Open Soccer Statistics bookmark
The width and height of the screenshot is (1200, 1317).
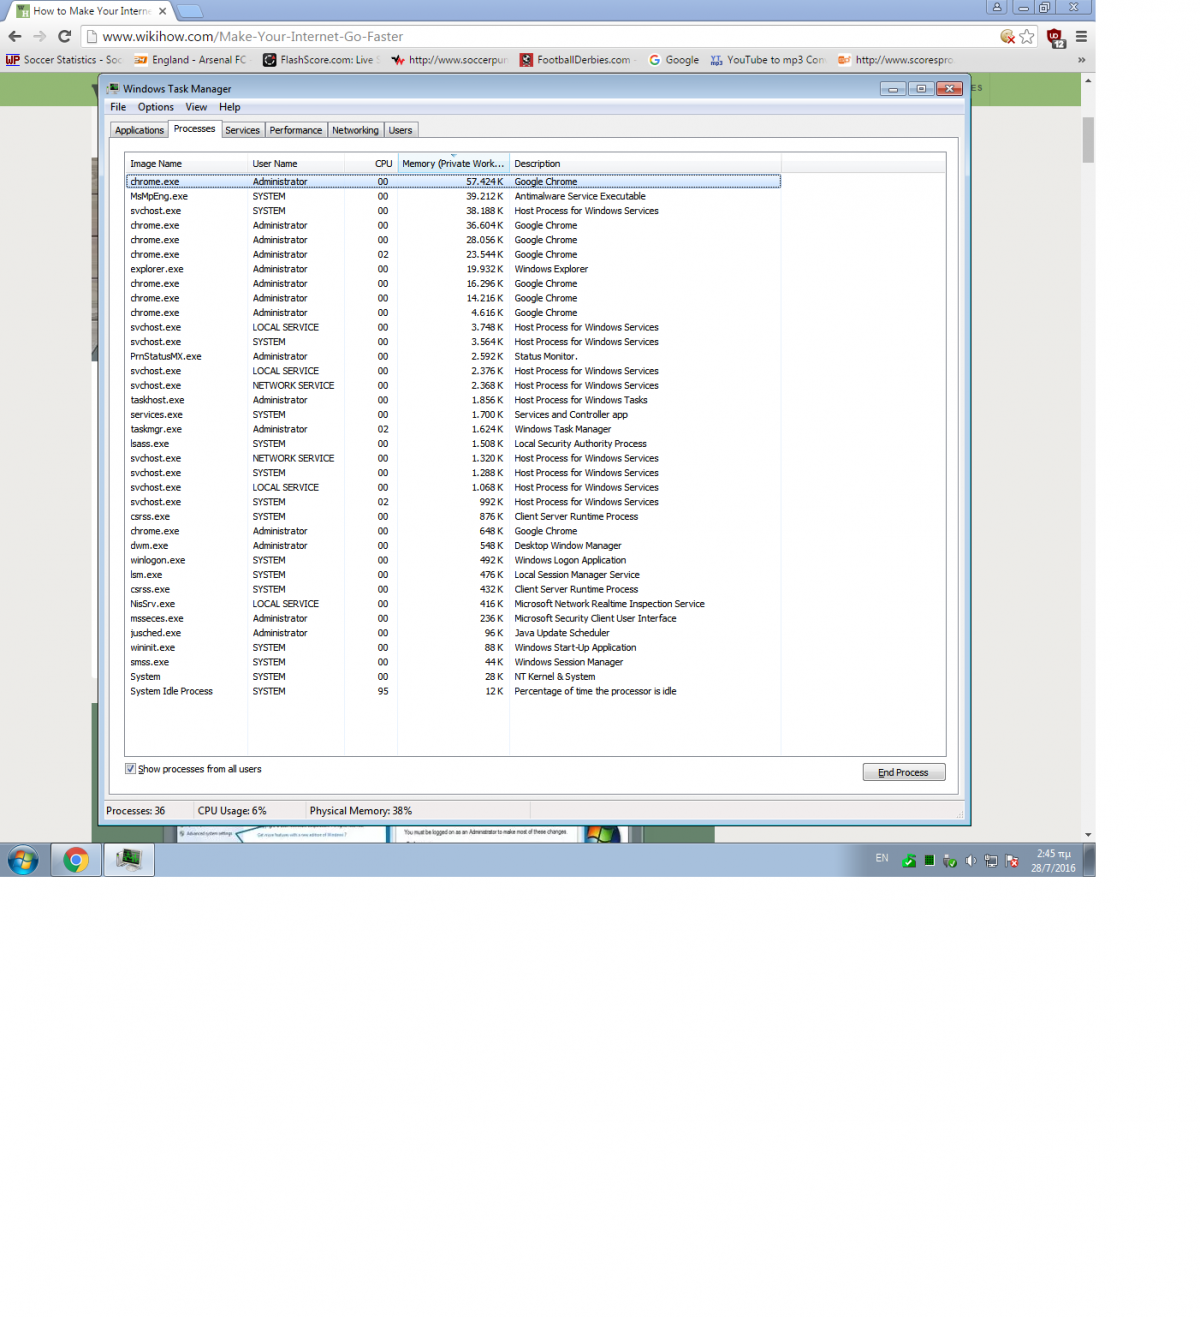[x=64, y=60]
